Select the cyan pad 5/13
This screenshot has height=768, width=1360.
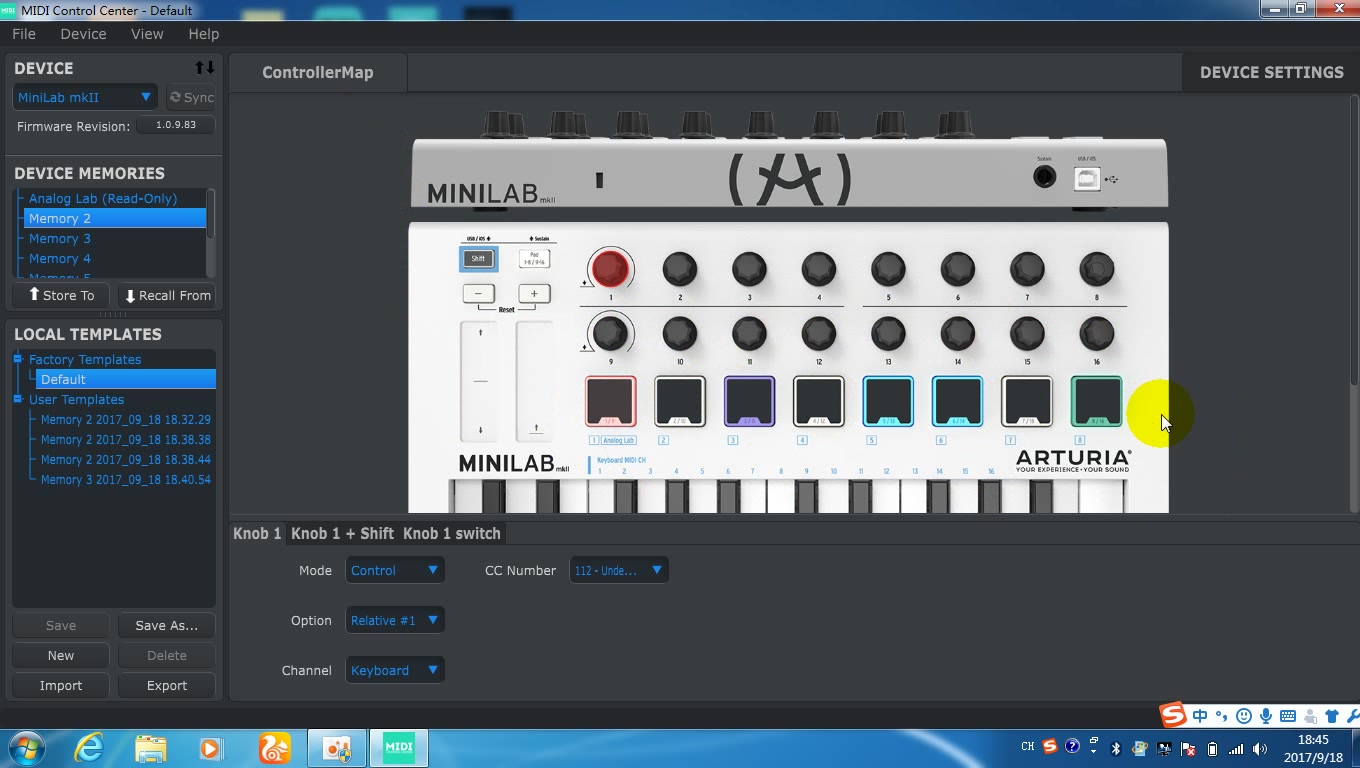coord(888,401)
